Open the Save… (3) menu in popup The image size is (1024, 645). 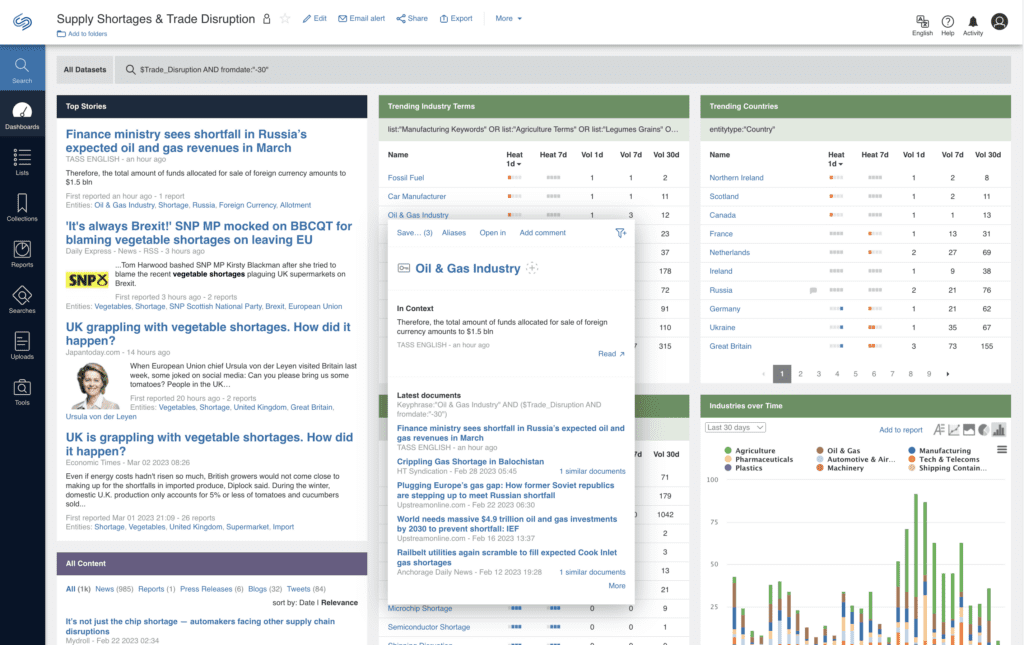click(x=415, y=233)
